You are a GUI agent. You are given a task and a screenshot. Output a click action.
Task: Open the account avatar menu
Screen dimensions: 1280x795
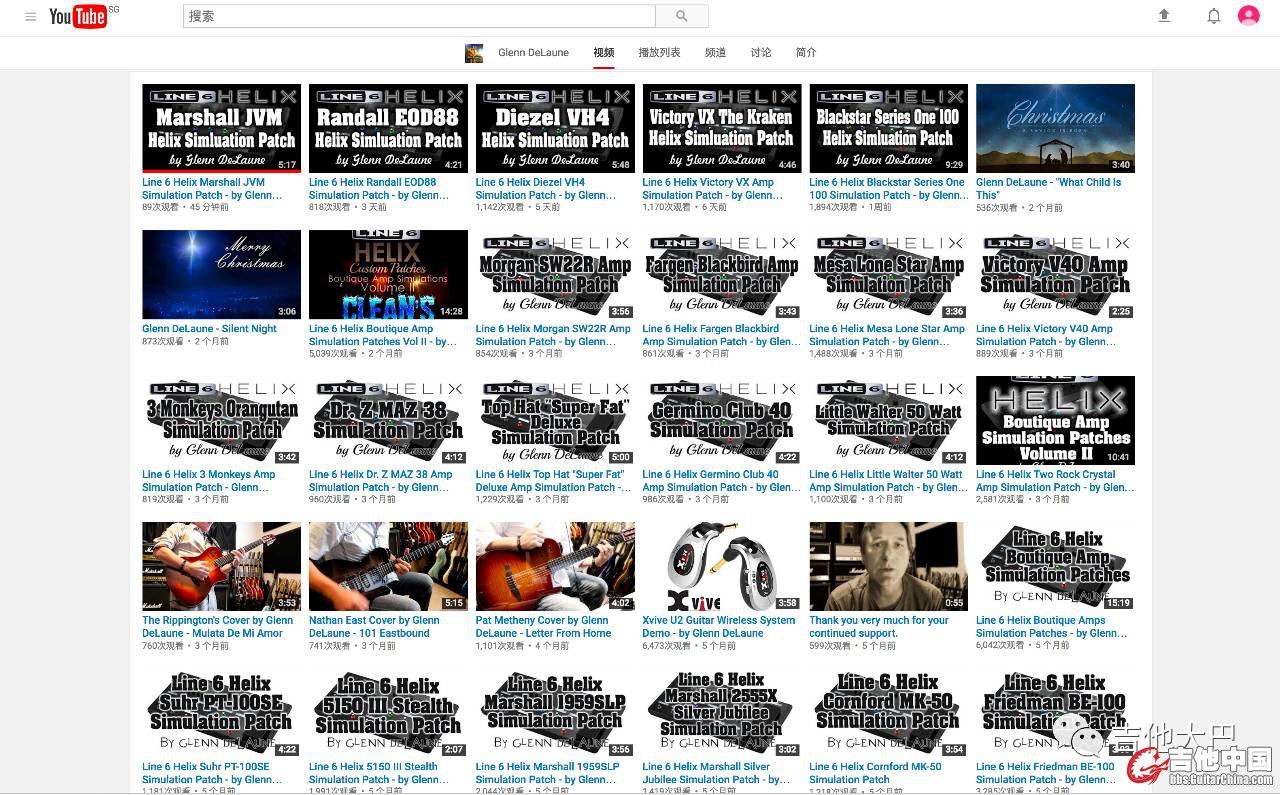(1248, 16)
